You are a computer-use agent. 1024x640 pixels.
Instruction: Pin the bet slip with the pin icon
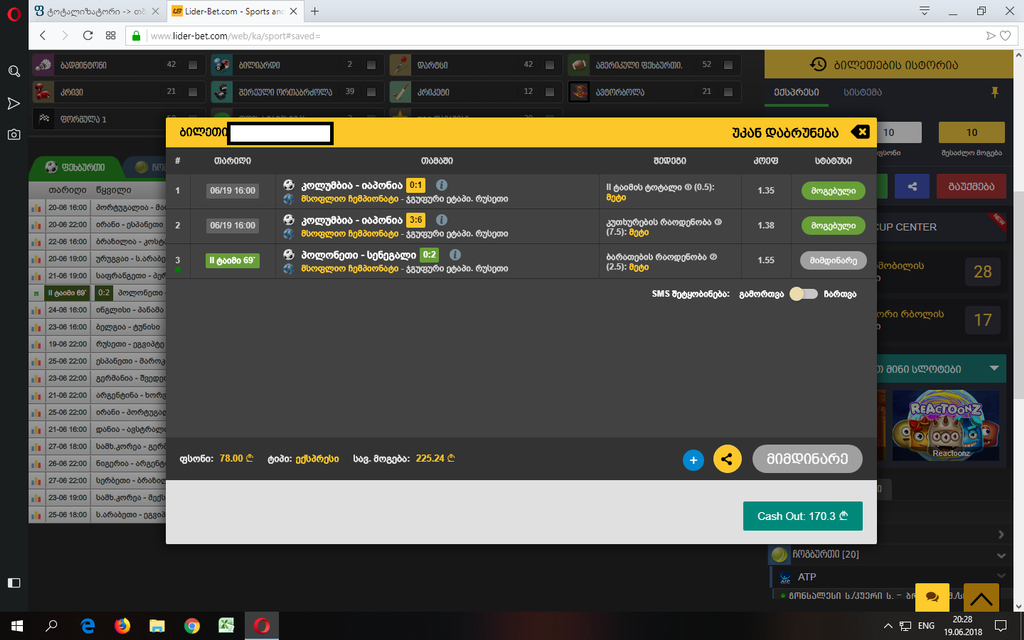995,93
